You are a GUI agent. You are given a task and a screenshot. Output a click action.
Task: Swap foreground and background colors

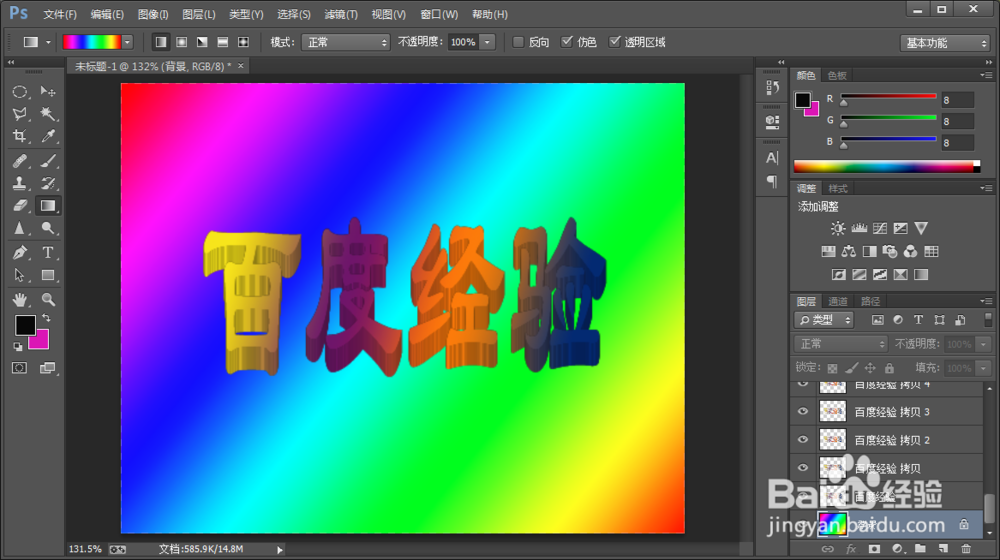(x=46, y=318)
